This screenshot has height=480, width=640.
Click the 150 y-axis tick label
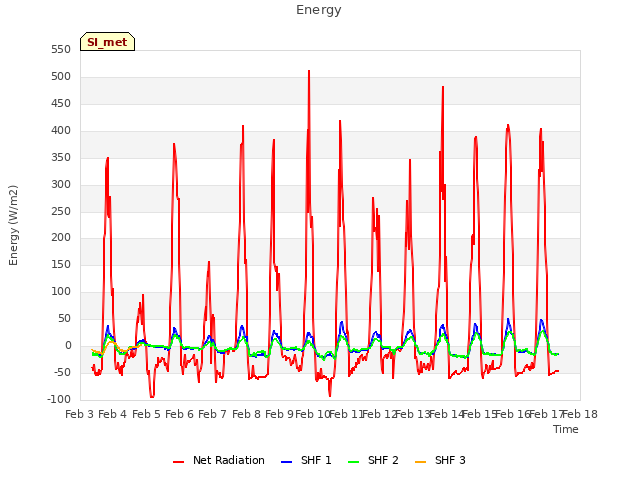coord(61,264)
